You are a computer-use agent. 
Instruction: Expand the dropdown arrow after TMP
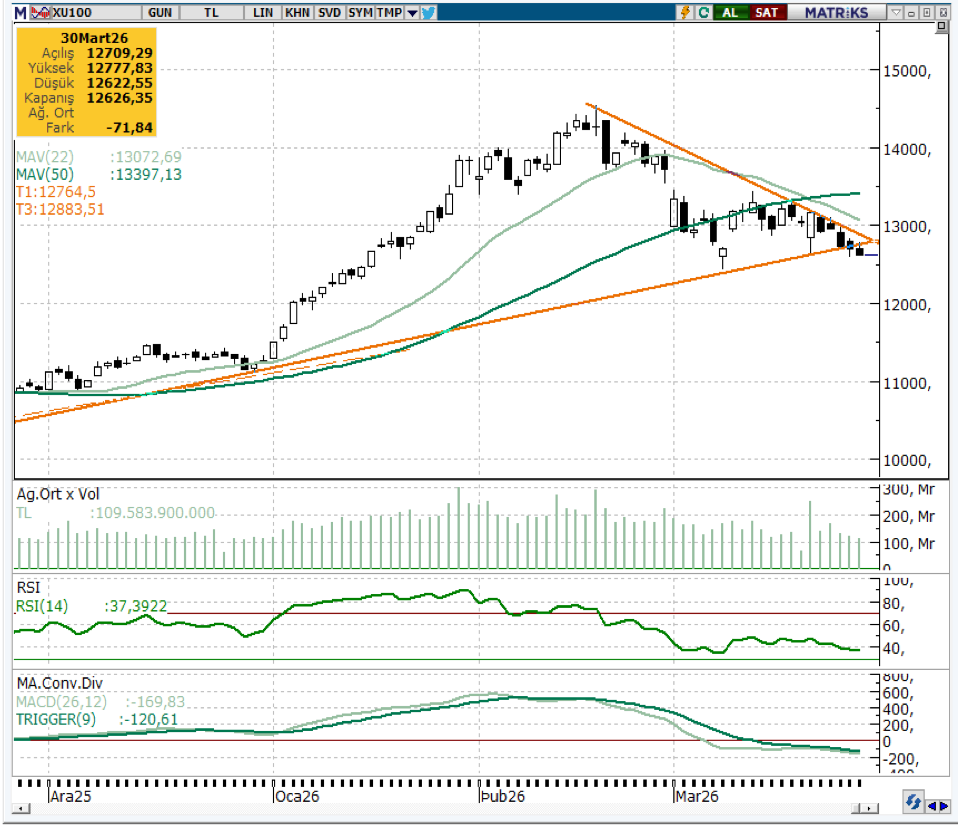(x=411, y=12)
